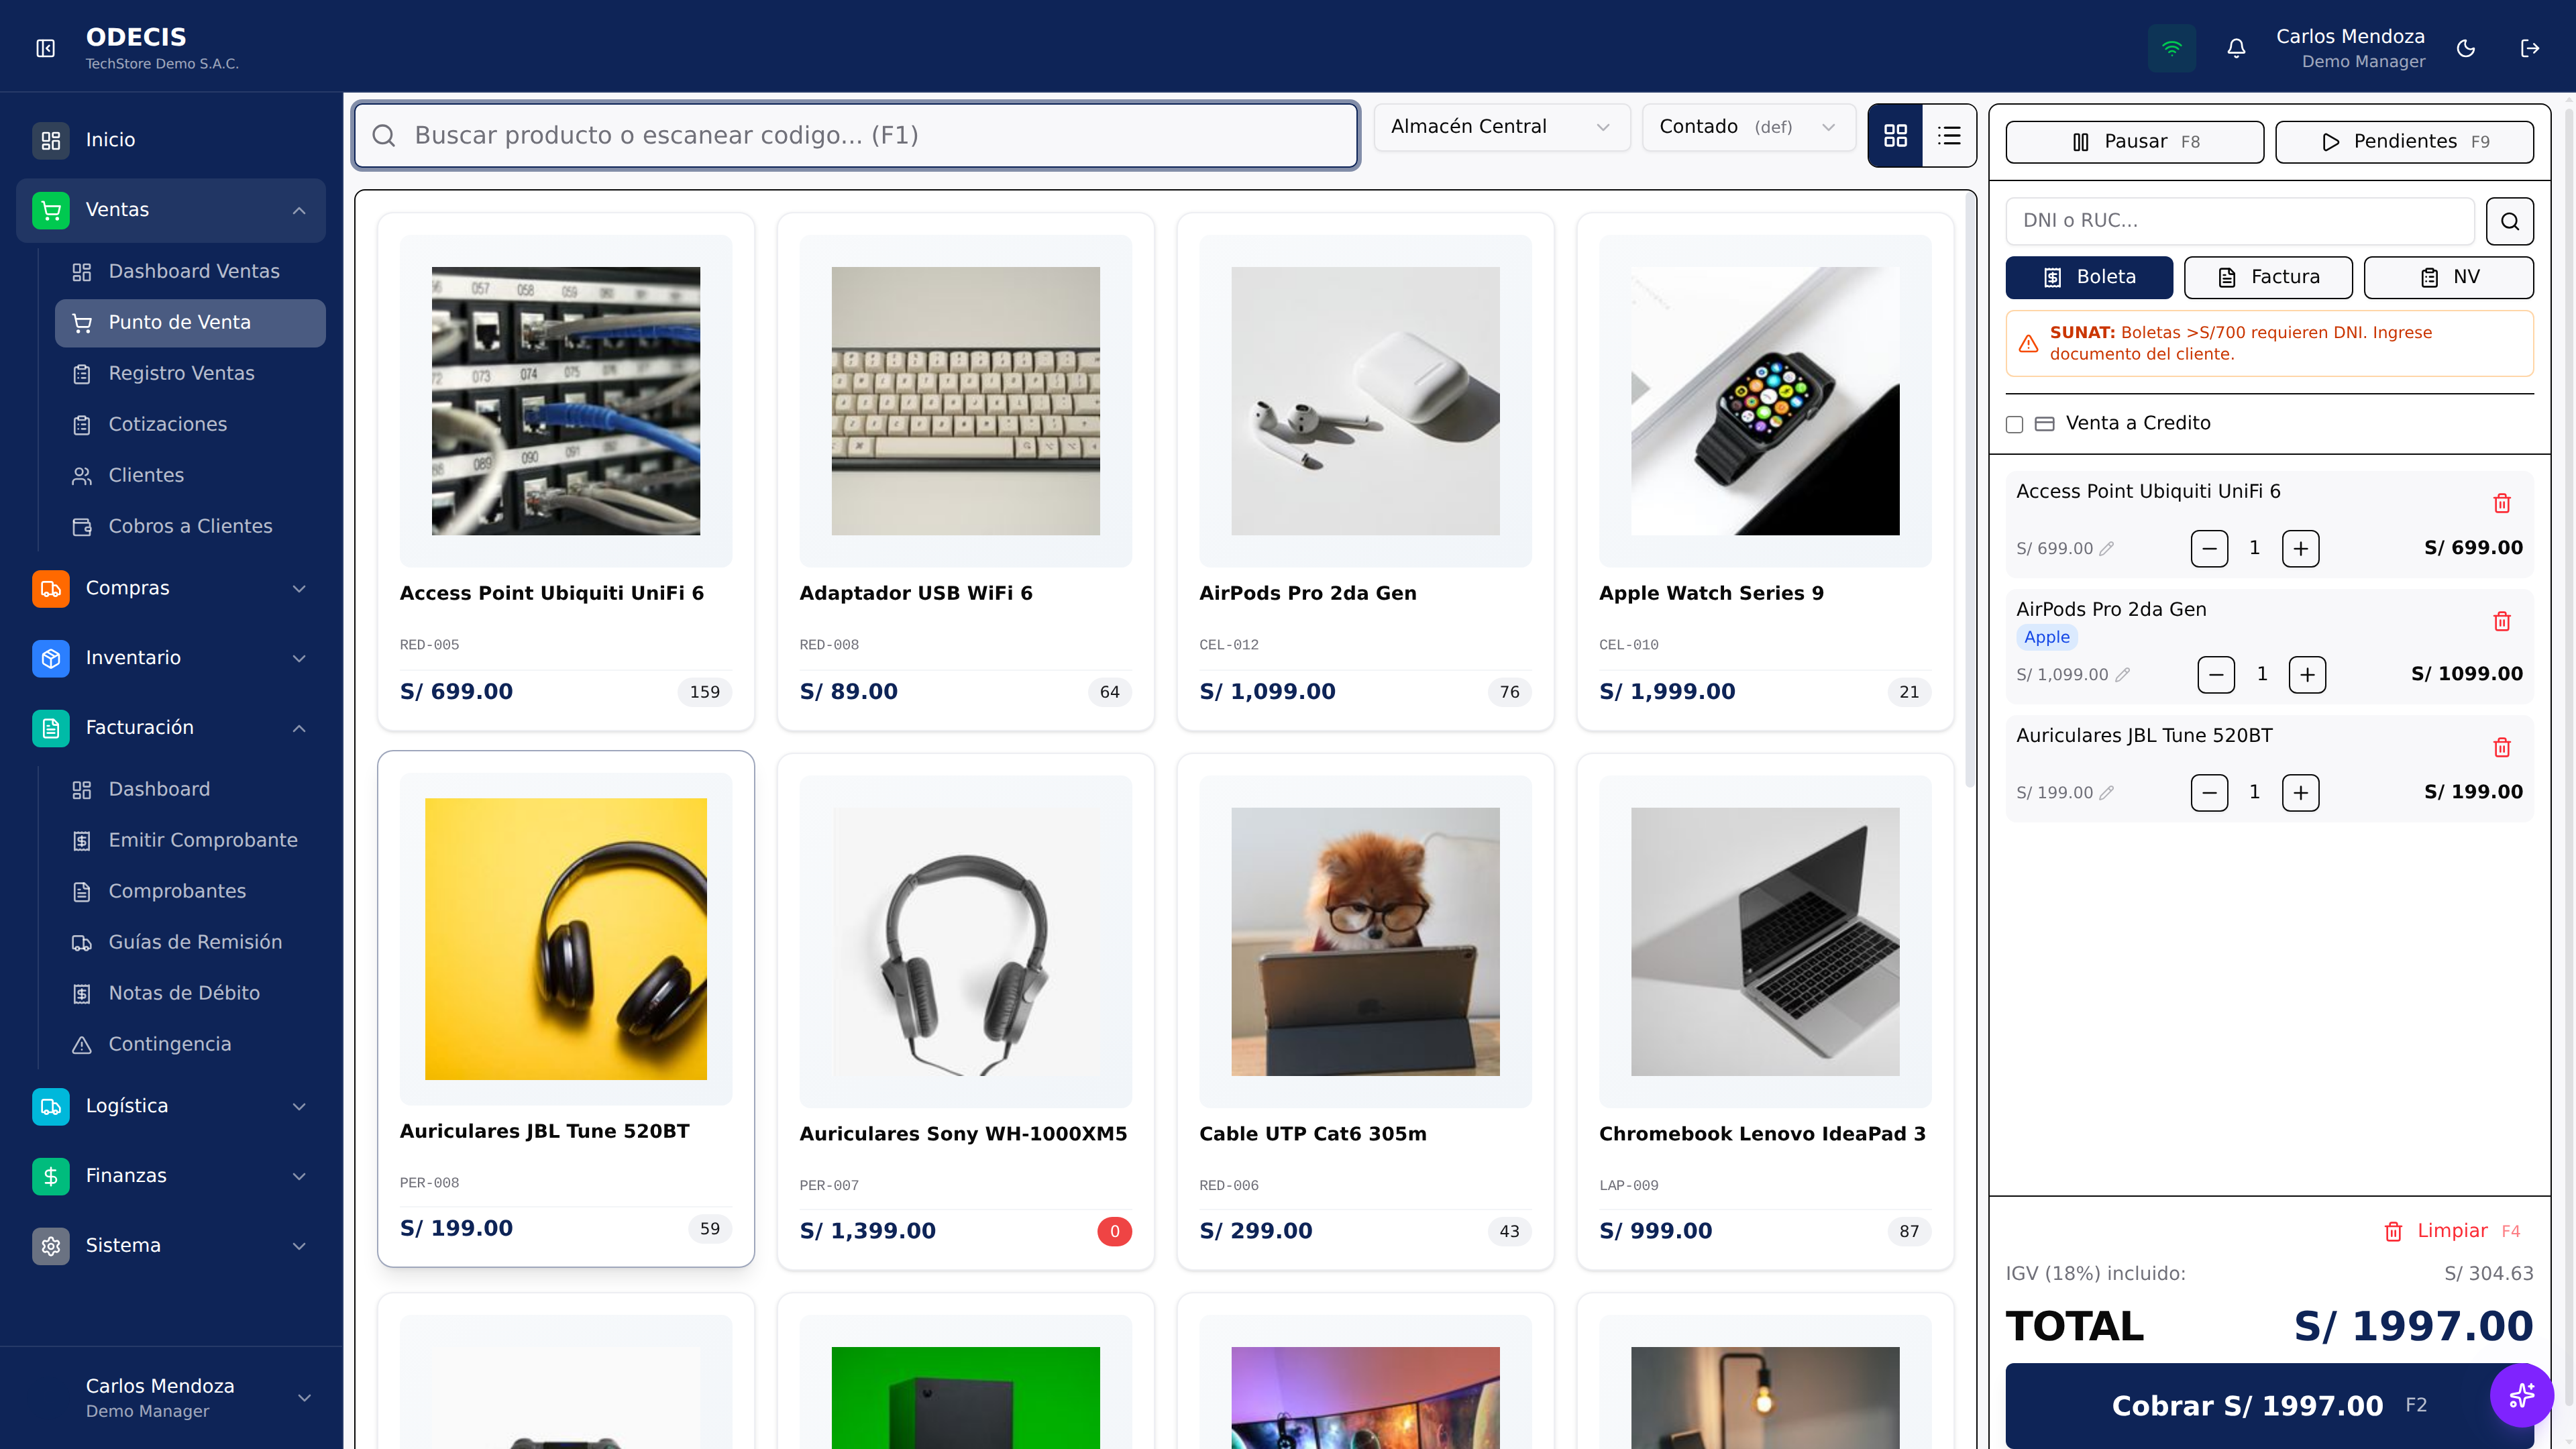Click the Sistema gear icon
Screen dimensions: 2576x1449
tap(51, 1246)
